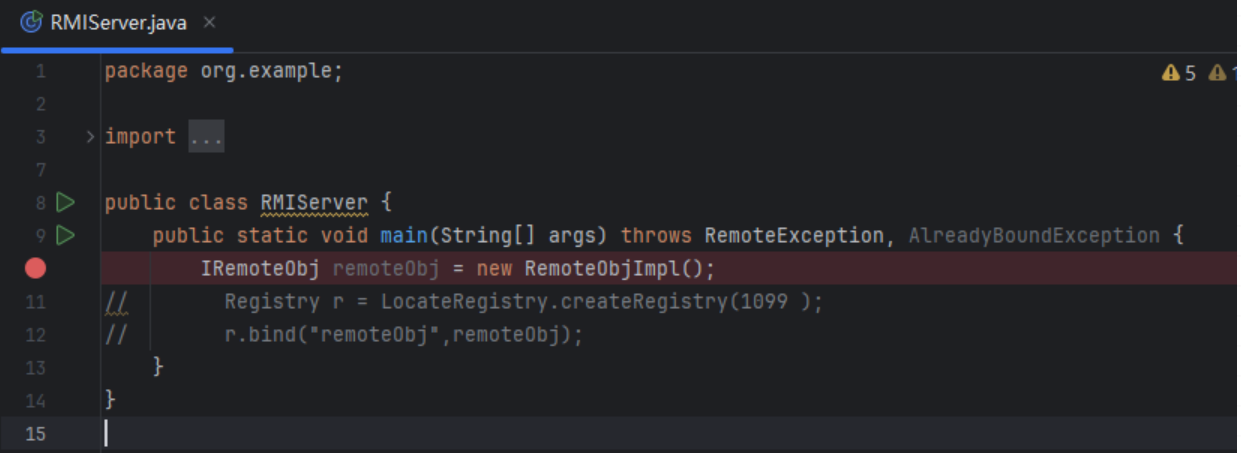Click the IRemoteObj type on line 10
Image resolution: width=1241 pixels, height=453 pixels.
[261, 268]
